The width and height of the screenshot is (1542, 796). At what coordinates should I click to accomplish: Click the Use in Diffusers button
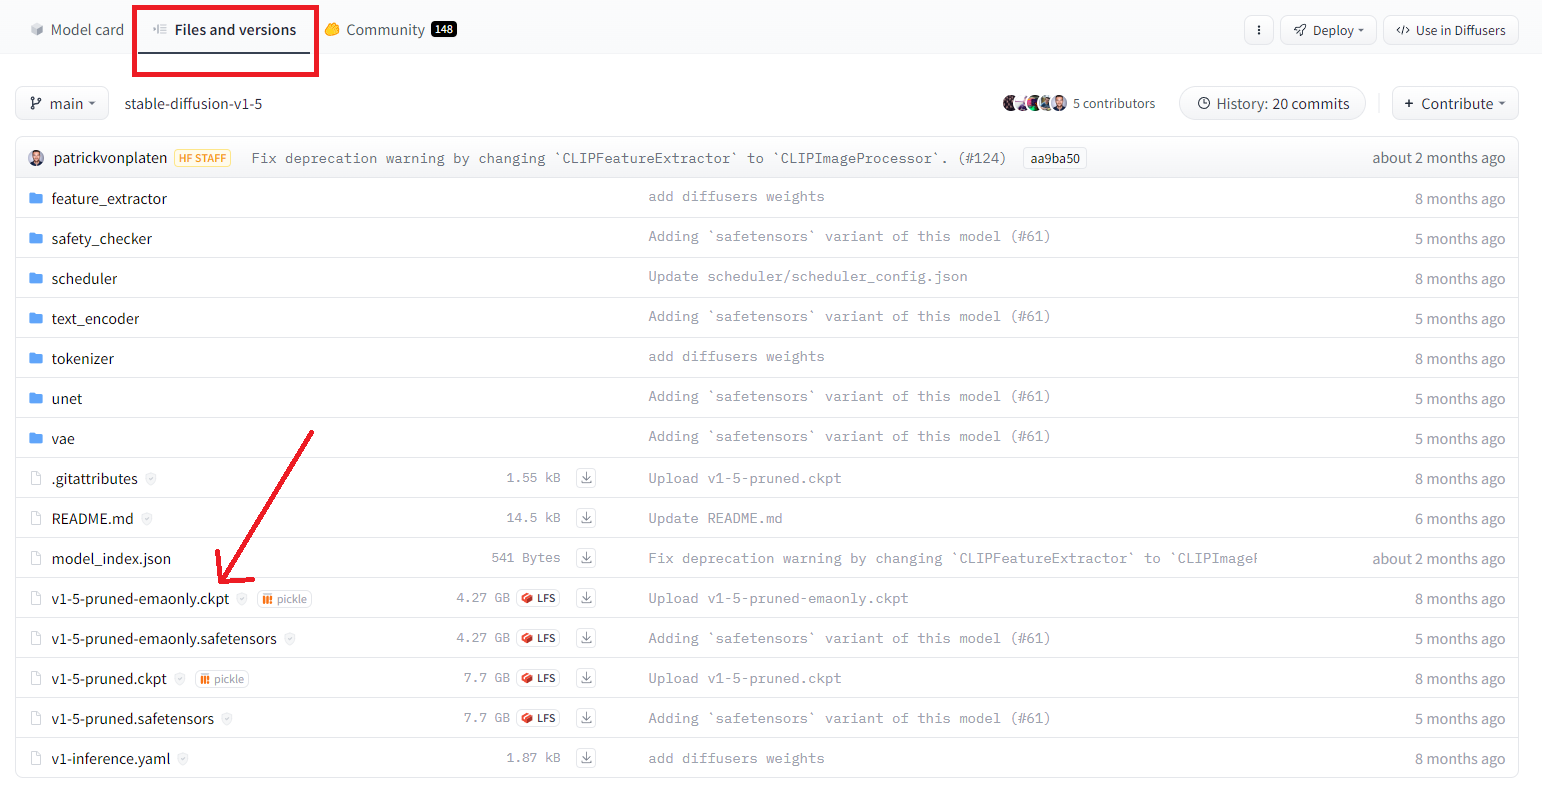[x=1450, y=30]
